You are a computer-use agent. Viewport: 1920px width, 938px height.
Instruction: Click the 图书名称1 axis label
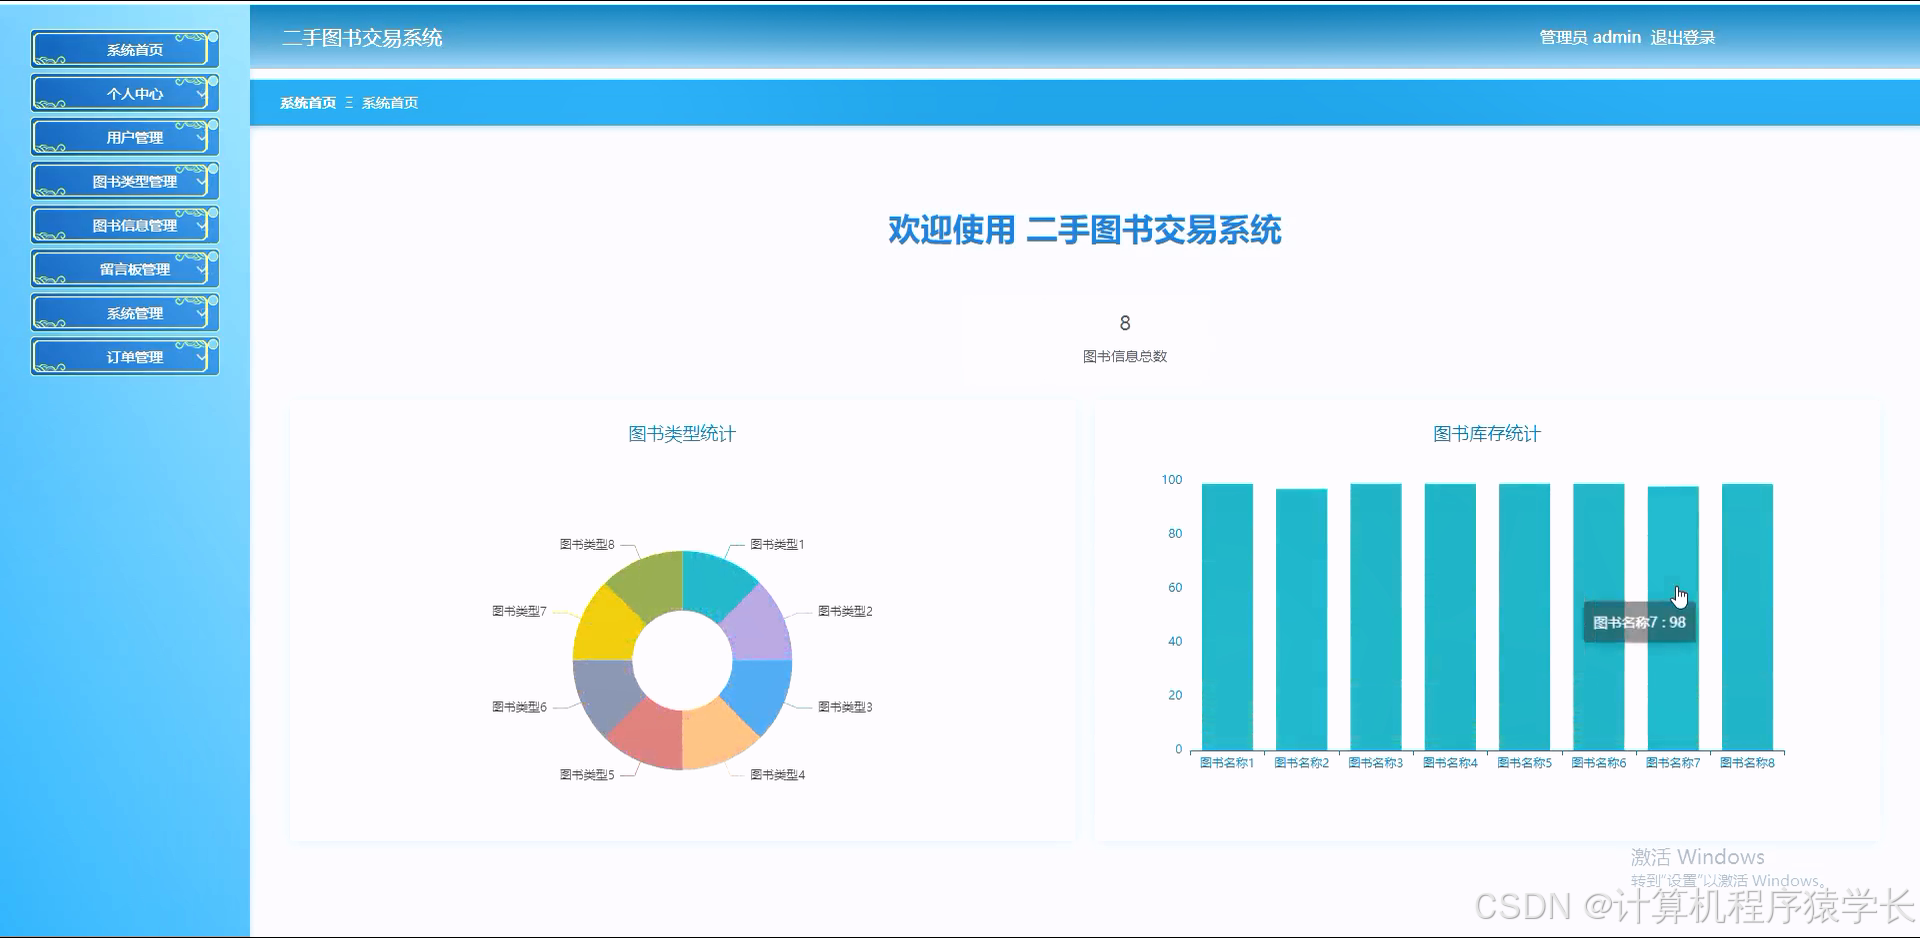point(1227,763)
